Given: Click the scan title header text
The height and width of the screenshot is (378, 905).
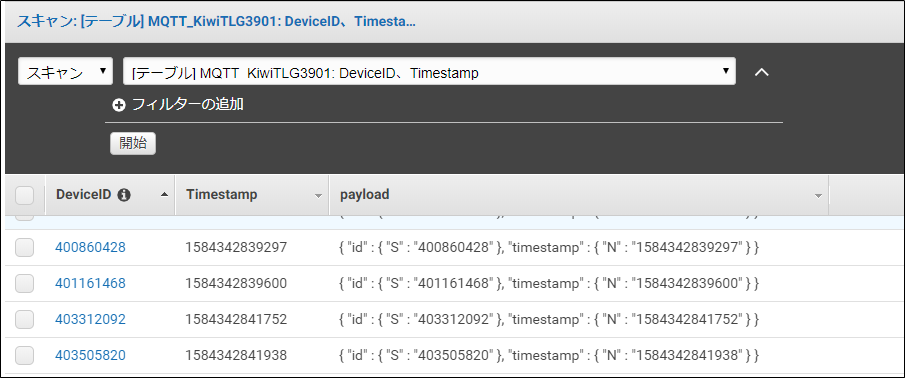Looking at the screenshot, I should (x=216, y=22).
